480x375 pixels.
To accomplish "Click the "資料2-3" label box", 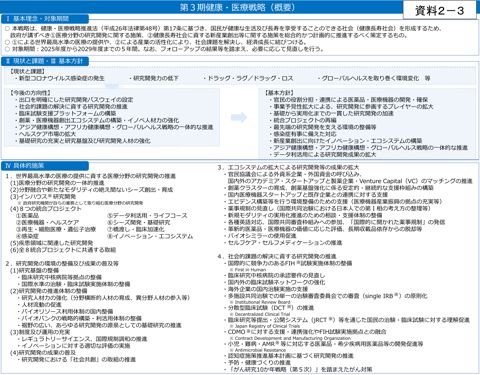I will point(440,10).
